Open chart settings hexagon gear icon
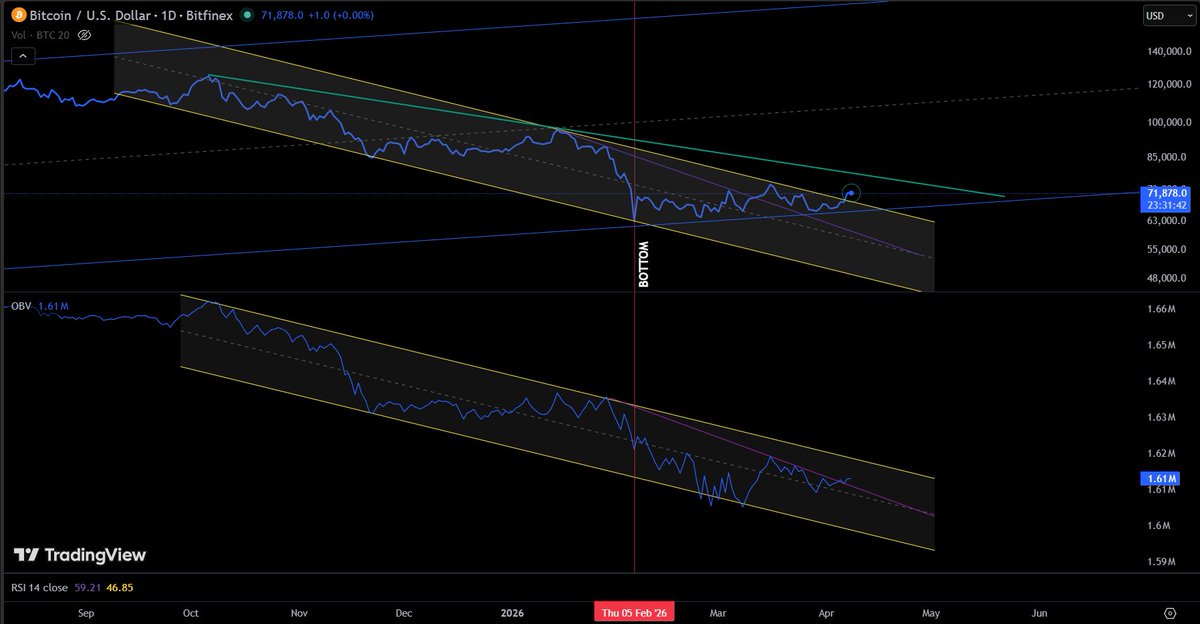Screen dimensions: 1200x624 tap(1169, 612)
